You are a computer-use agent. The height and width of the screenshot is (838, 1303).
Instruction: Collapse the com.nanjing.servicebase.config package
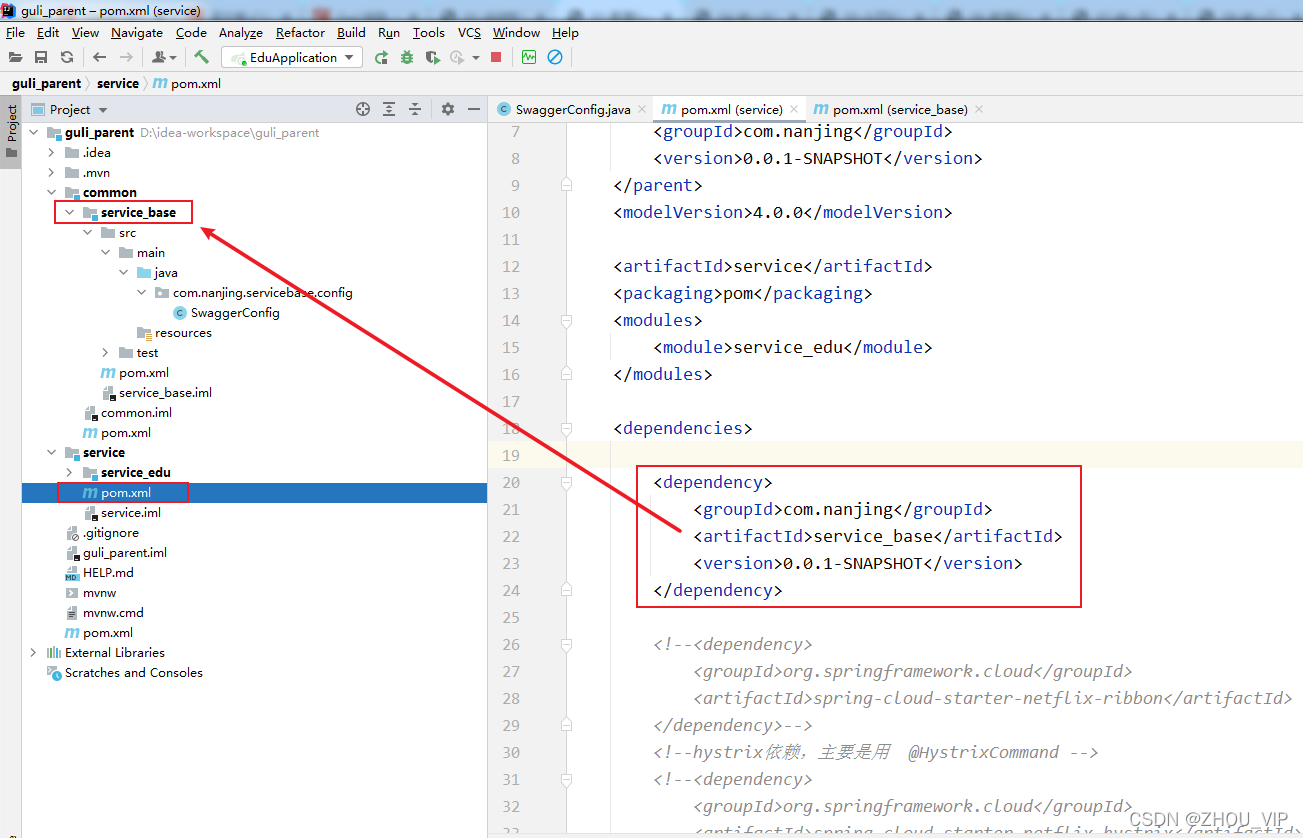(x=141, y=292)
